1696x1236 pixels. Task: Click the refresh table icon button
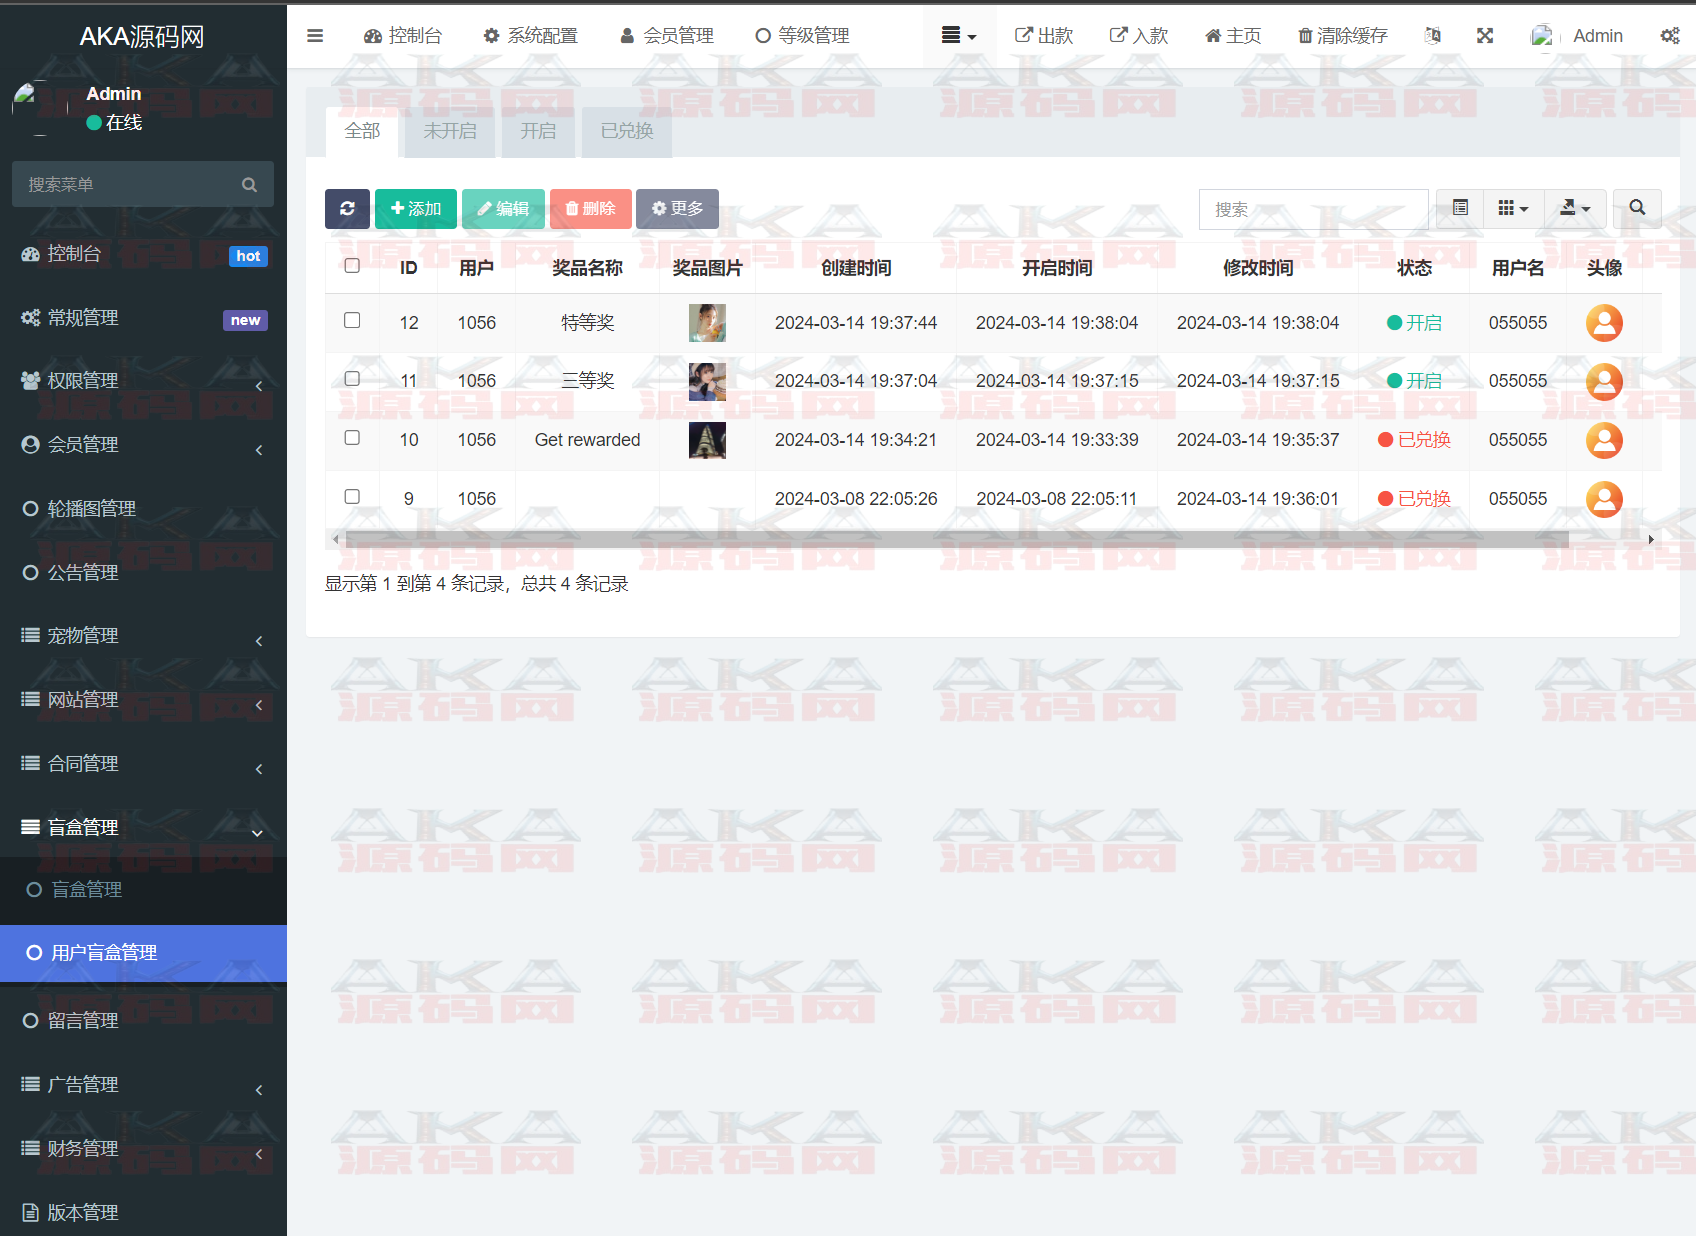pos(347,209)
